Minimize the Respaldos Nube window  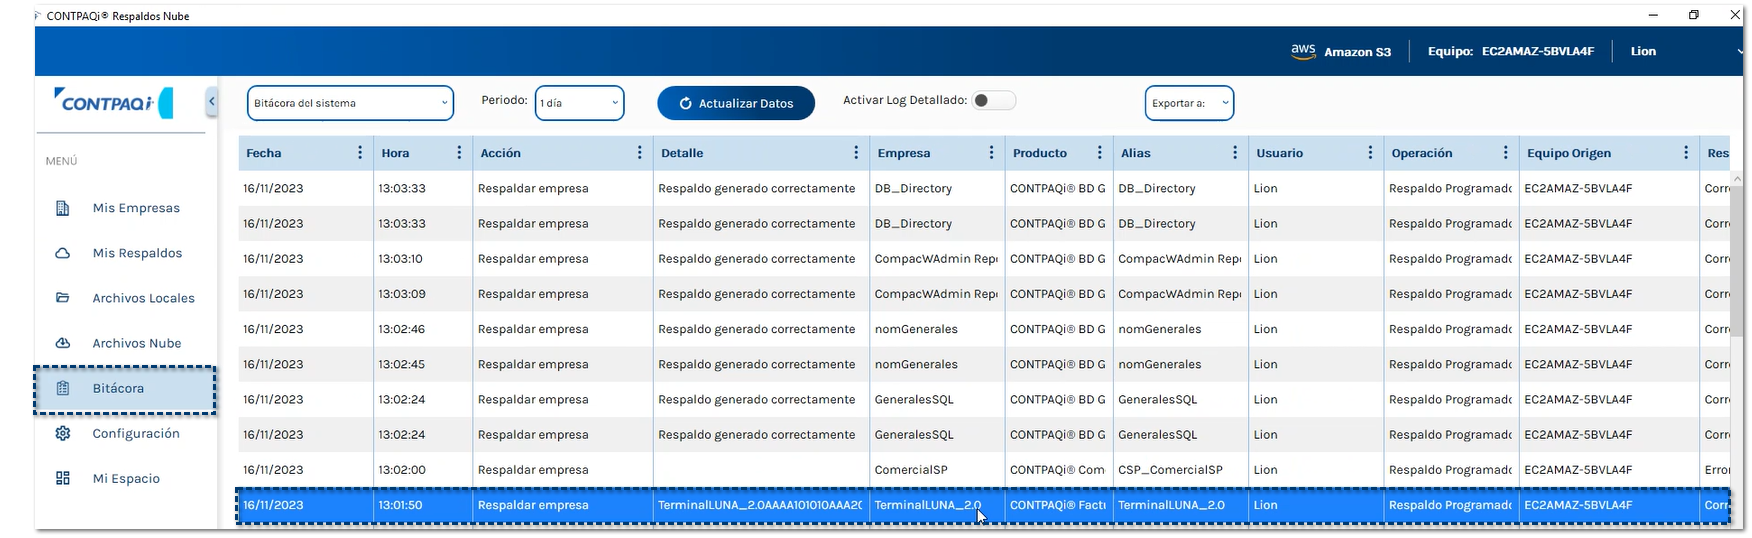1653,15
